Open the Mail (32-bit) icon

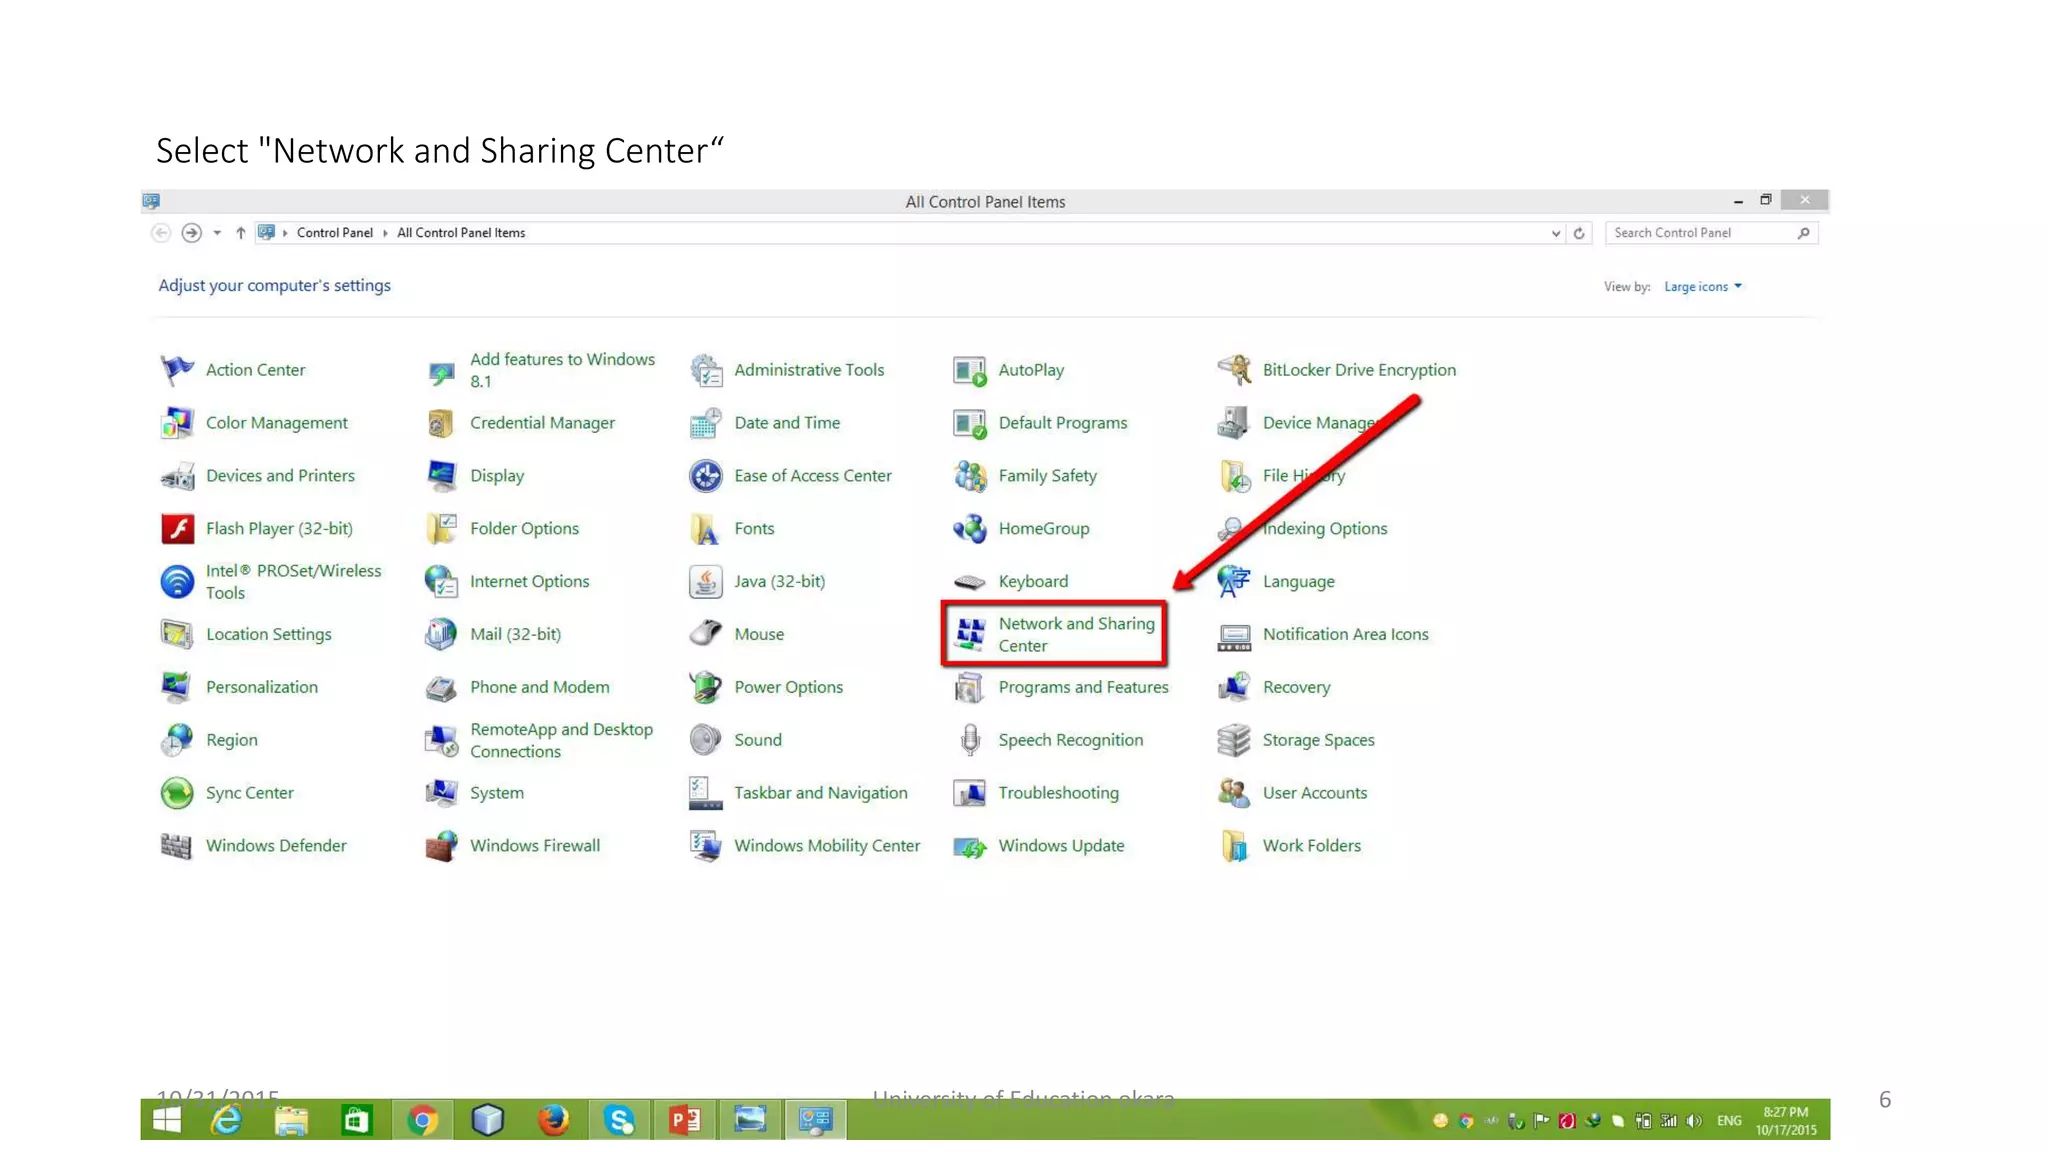click(x=441, y=635)
